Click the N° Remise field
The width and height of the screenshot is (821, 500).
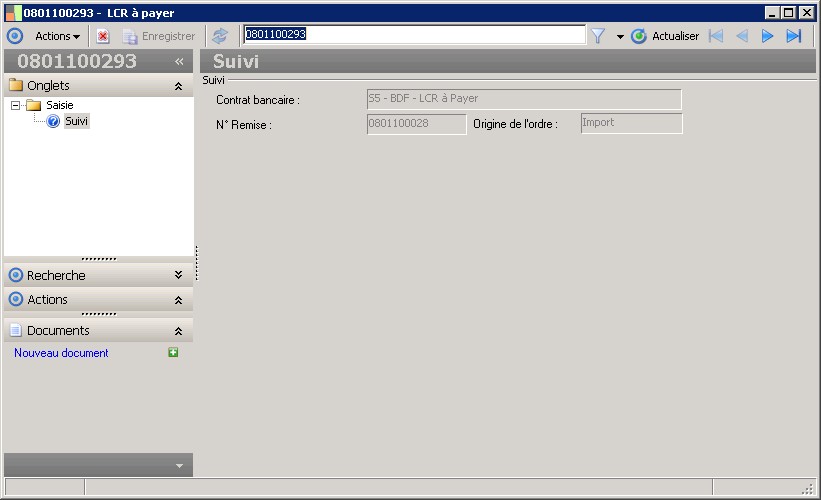[x=416, y=124]
